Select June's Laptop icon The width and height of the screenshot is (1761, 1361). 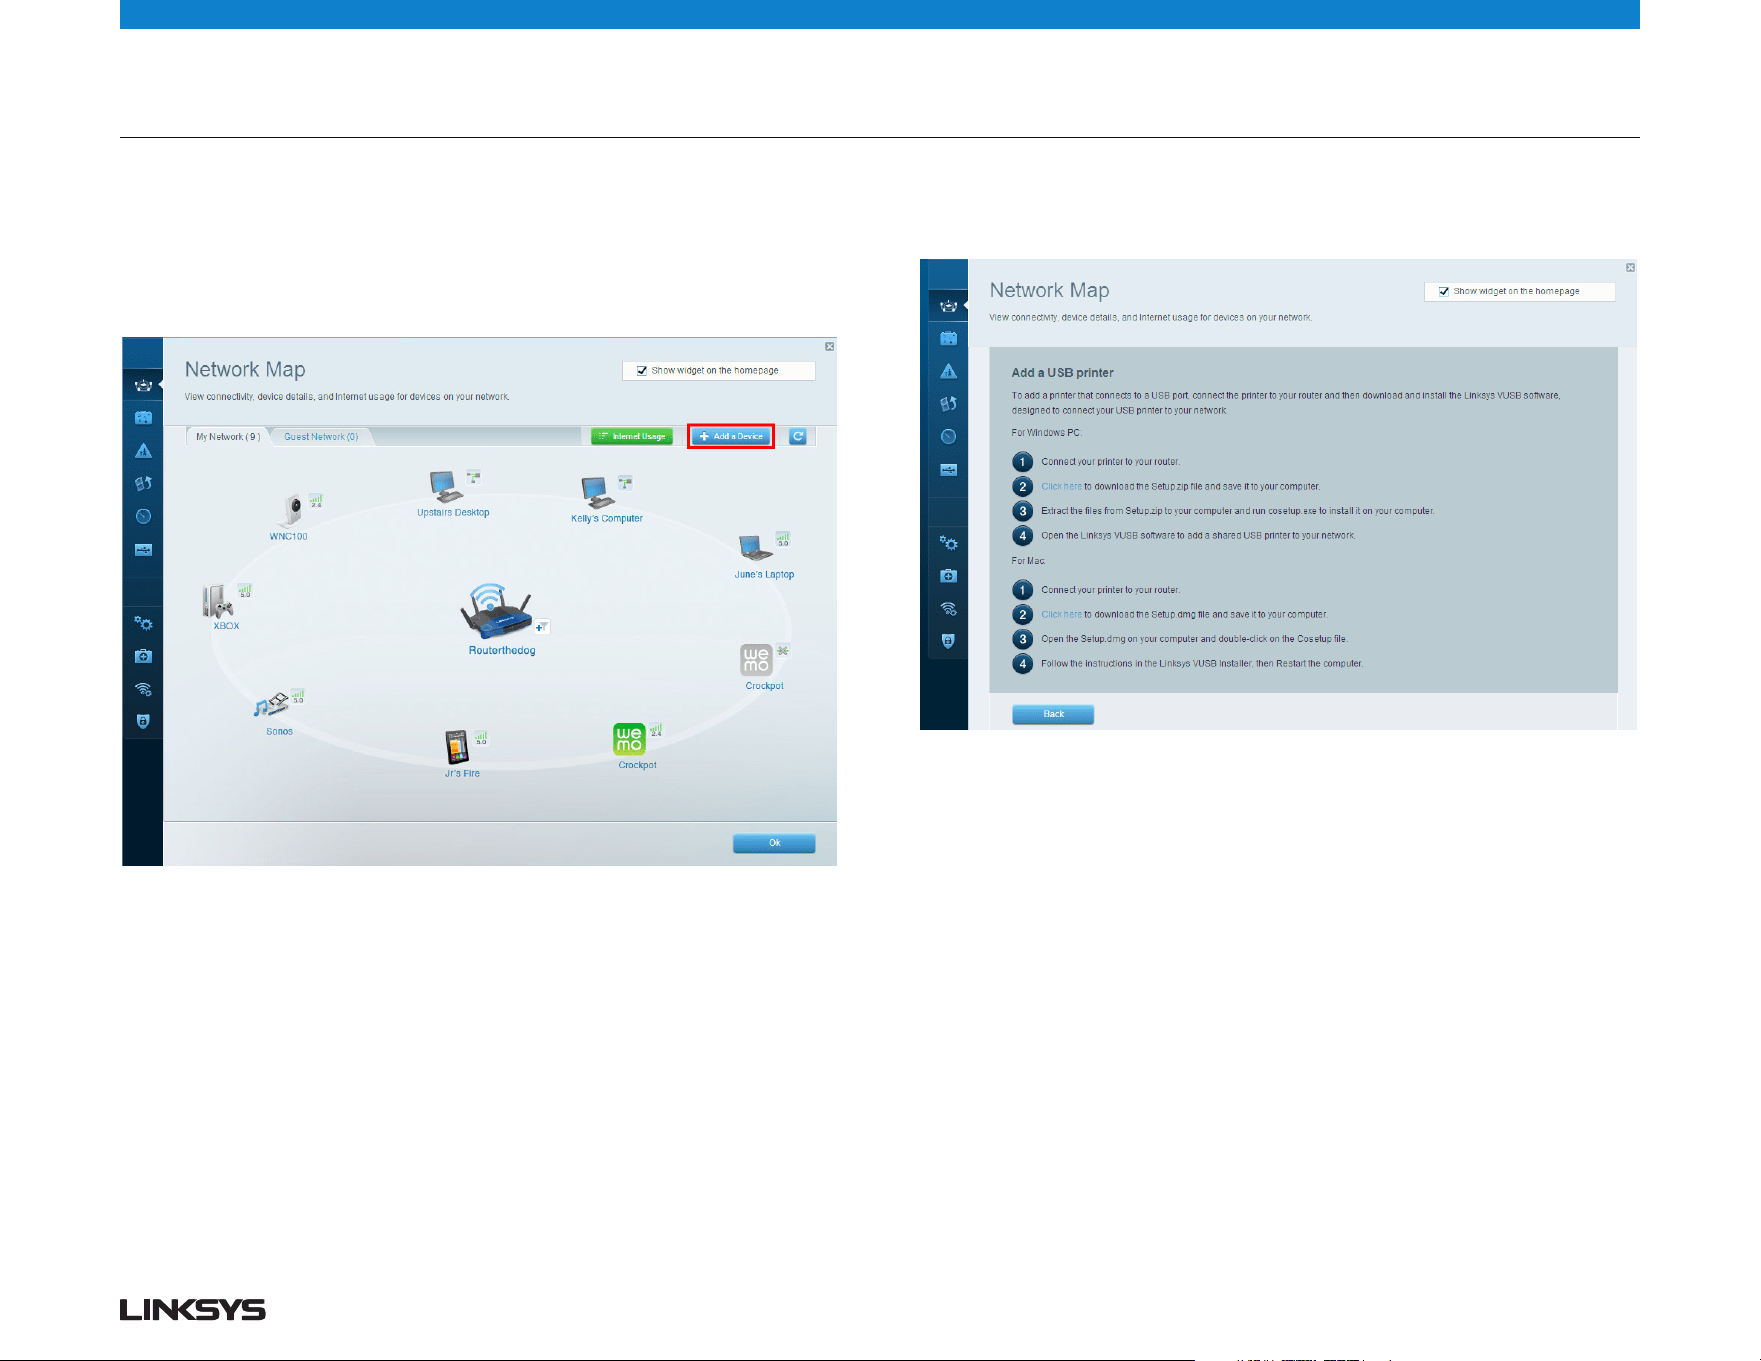pyautogui.click(x=755, y=548)
